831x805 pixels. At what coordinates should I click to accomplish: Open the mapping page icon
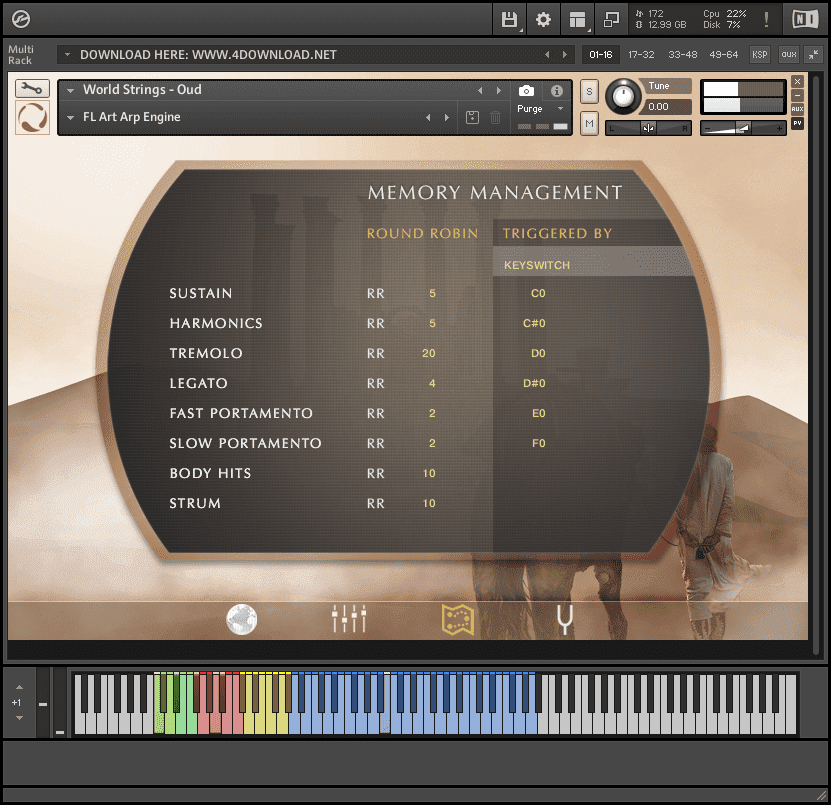click(x=456, y=619)
